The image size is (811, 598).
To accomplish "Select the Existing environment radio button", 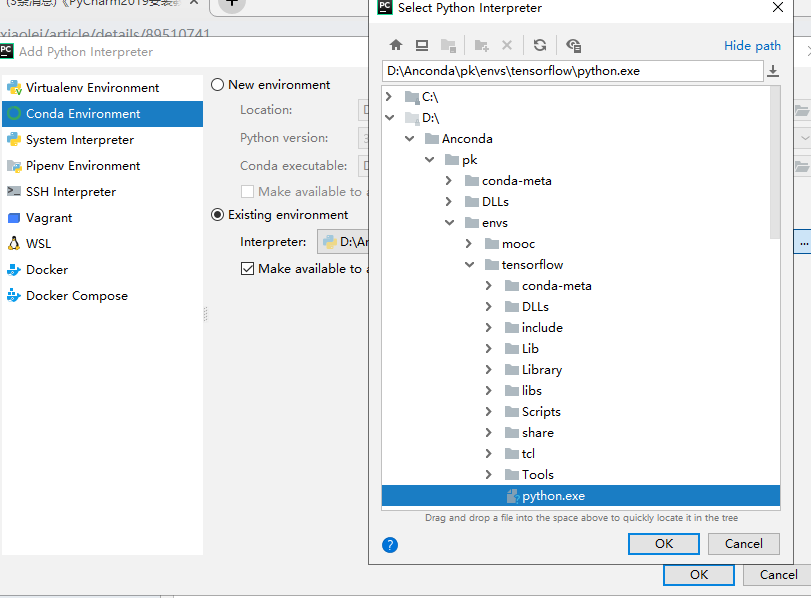I will click(218, 215).
